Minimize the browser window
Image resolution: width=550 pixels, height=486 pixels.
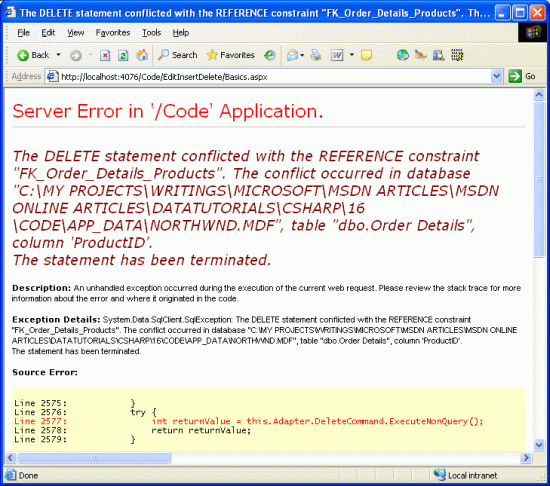pos(502,13)
